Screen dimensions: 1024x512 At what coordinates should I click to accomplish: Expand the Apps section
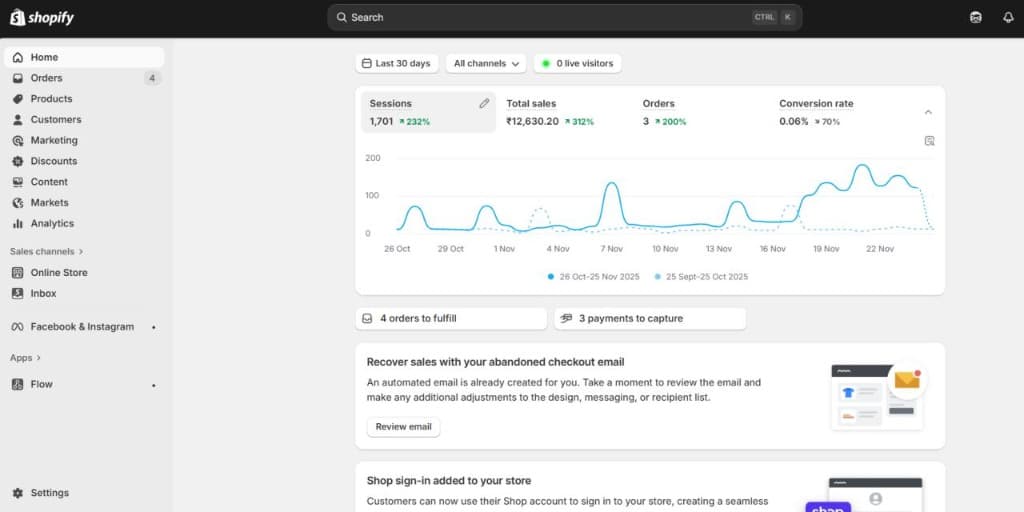(25, 358)
